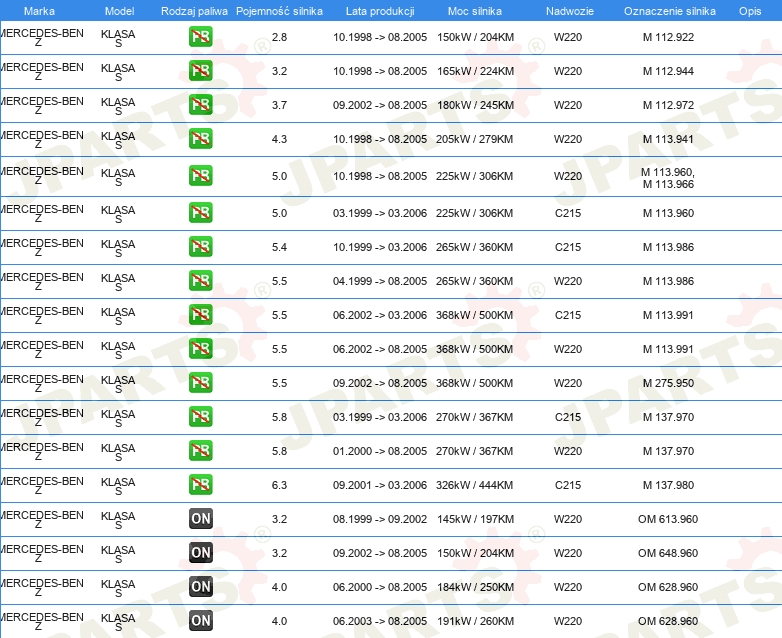The width and height of the screenshot is (782, 638).
Task: Click the power value 145kW / 197KM
Action: [x=475, y=519]
